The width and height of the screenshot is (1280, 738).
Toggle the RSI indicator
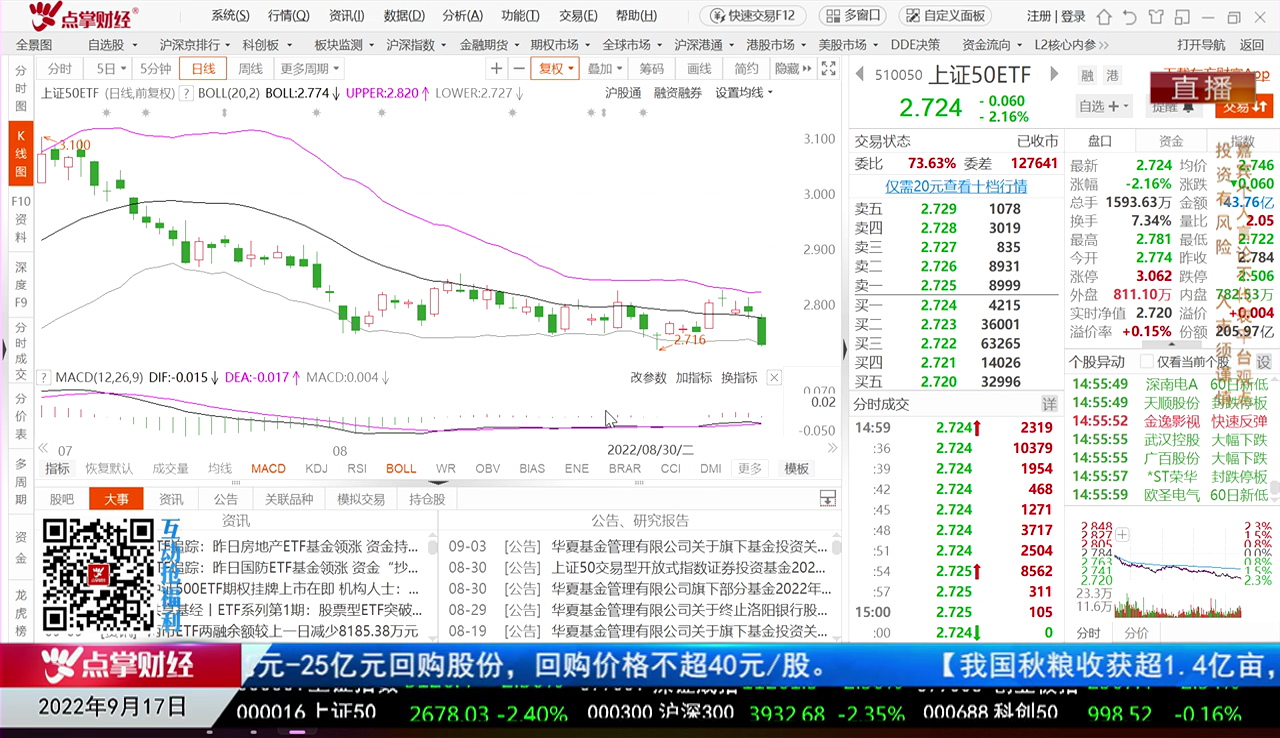pyautogui.click(x=357, y=468)
